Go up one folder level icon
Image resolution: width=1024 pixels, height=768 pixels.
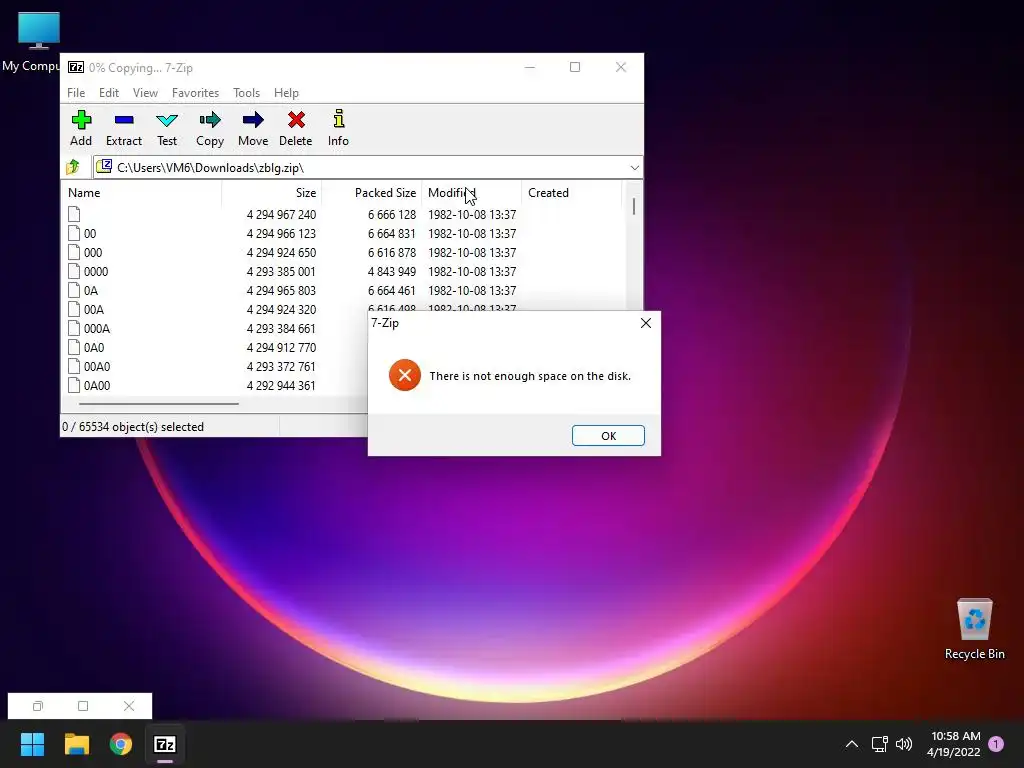73,167
